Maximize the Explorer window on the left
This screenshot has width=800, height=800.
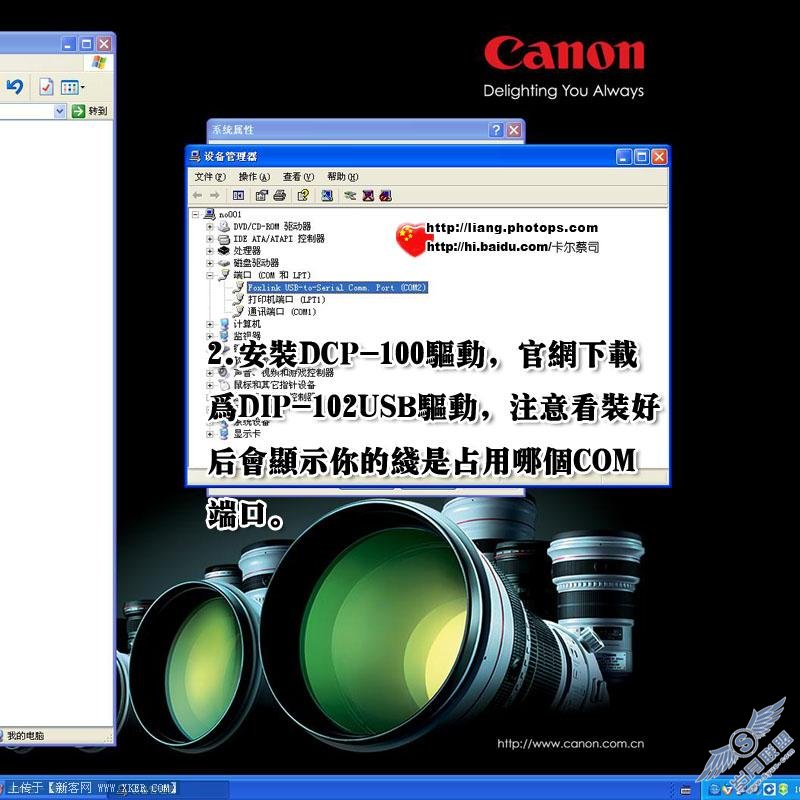point(86,44)
